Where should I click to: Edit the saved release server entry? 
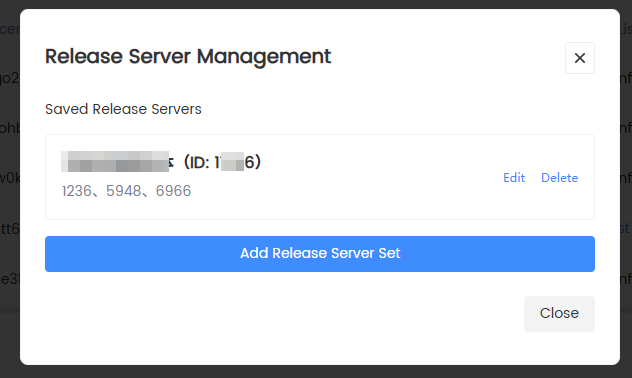[514, 178]
